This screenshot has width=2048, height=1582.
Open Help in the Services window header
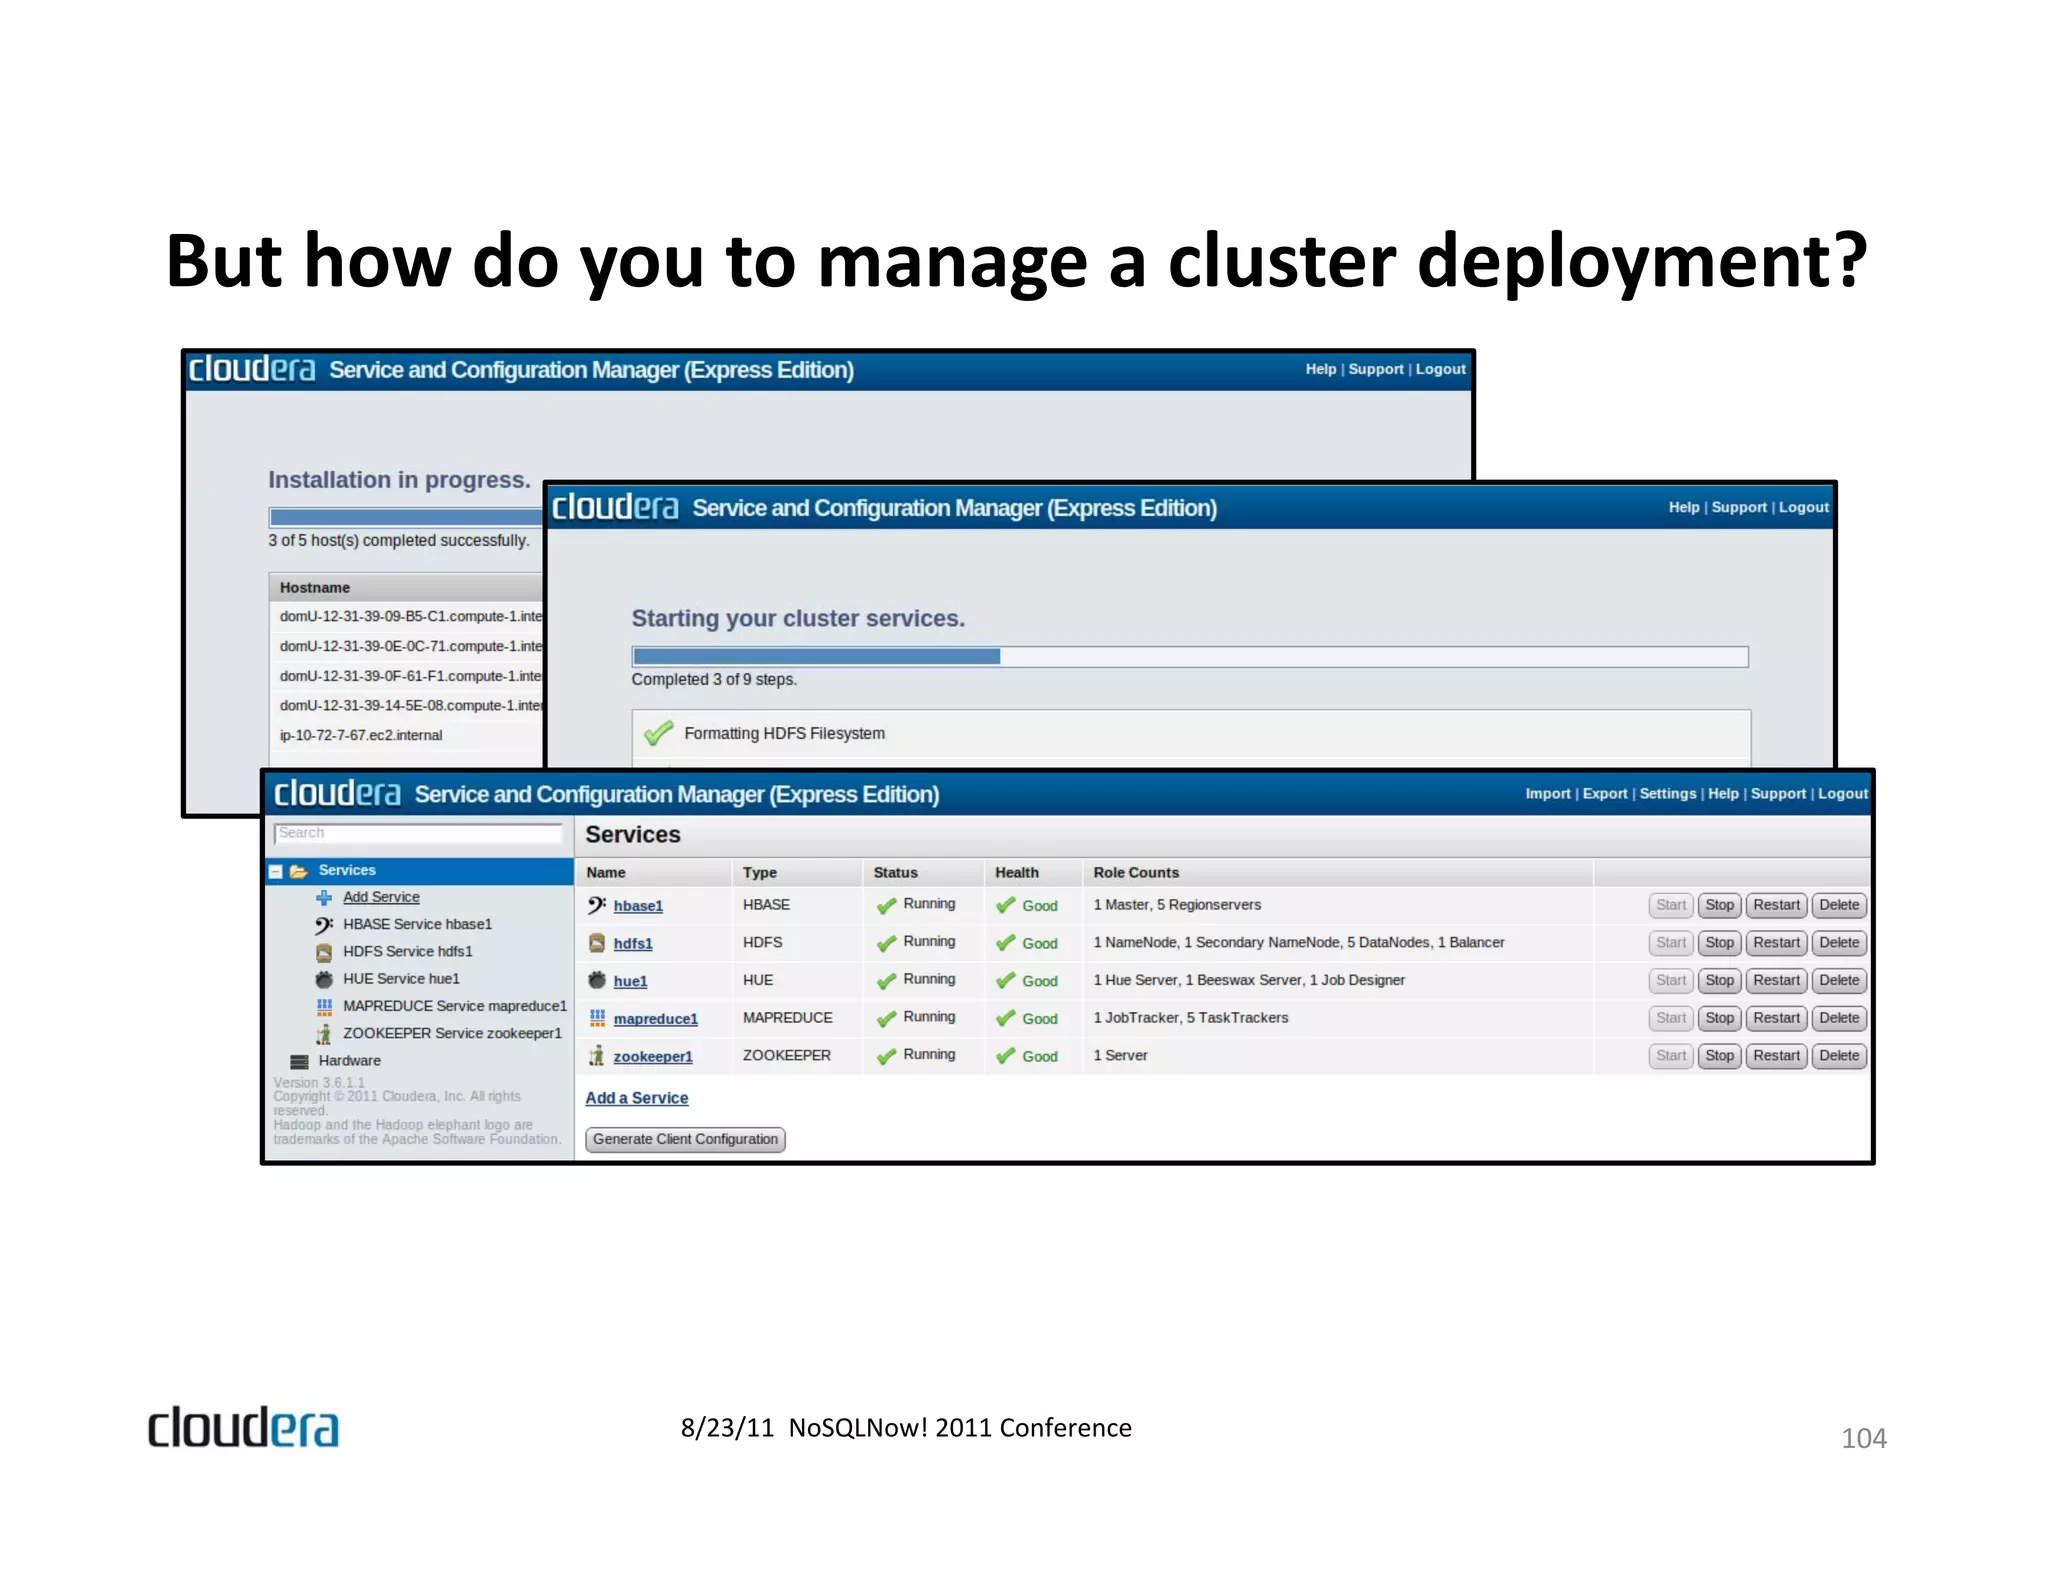click(x=1723, y=793)
